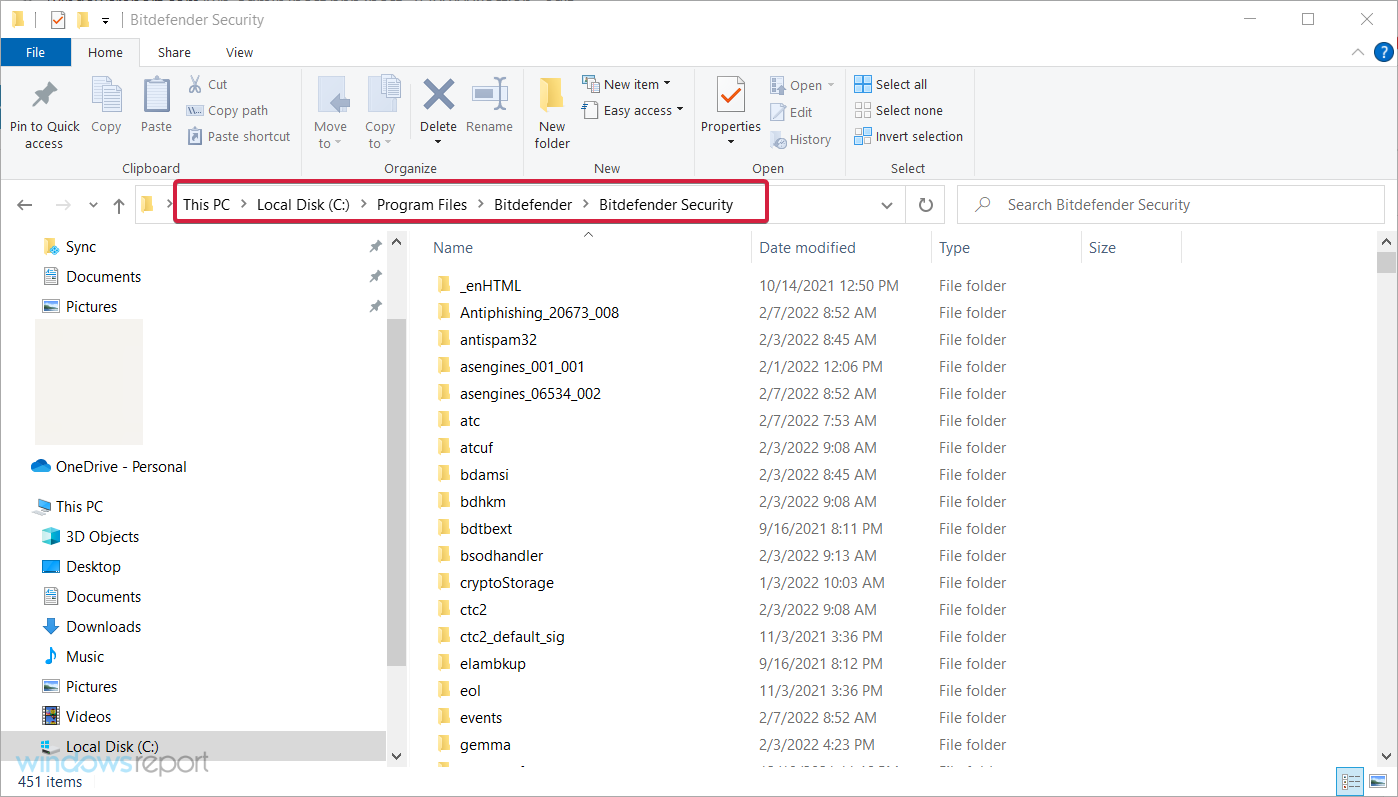Click the navigation pane scroll down arrow

[396, 757]
